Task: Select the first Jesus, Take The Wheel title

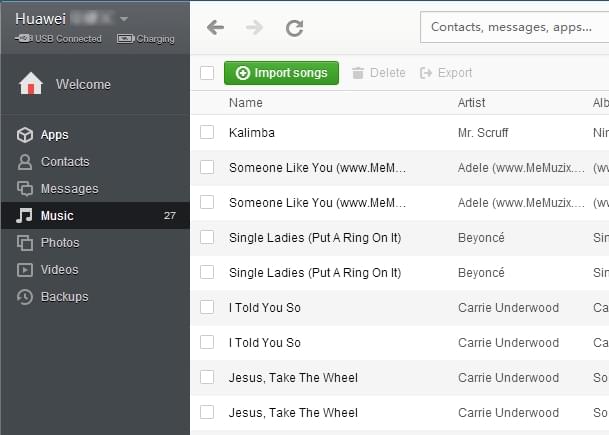Action: [293, 378]
